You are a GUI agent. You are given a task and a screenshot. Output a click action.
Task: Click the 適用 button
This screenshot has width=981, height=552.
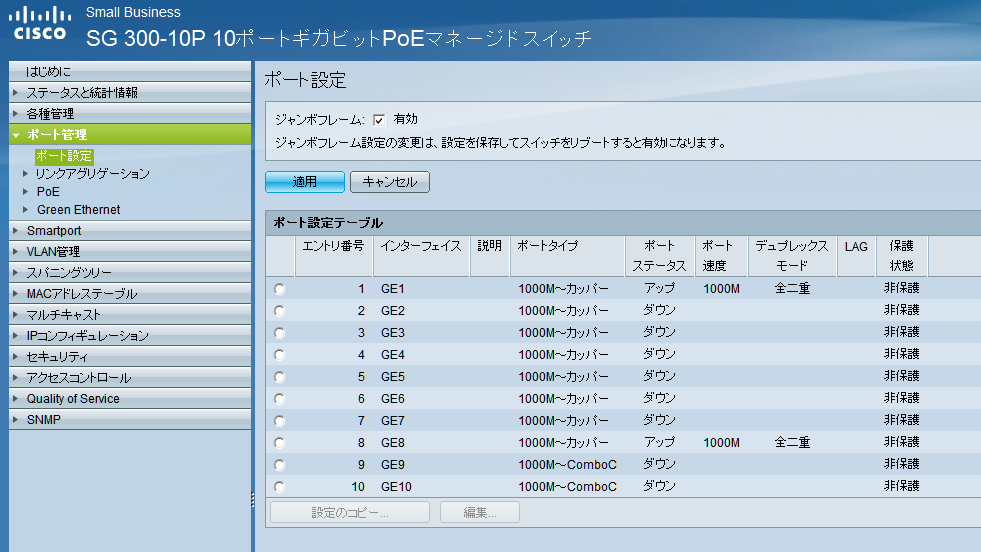(x=305, y=181)
